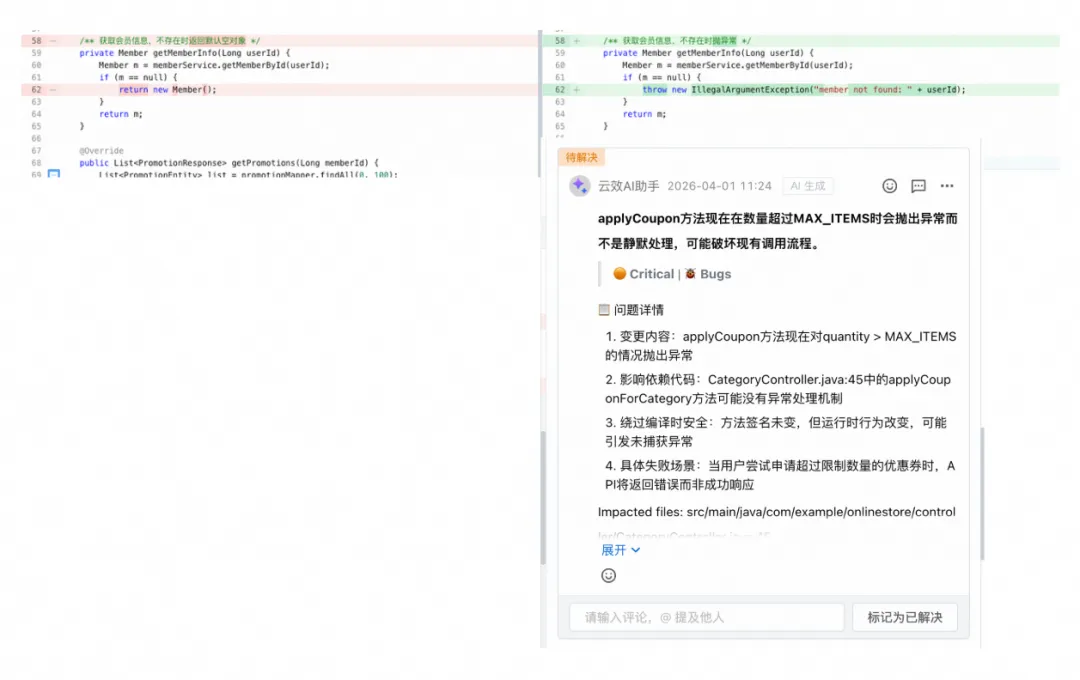
Task: Click detail item 3 绕过编译时安全 text
Action: pyautogui.click(x=776, y=432)
